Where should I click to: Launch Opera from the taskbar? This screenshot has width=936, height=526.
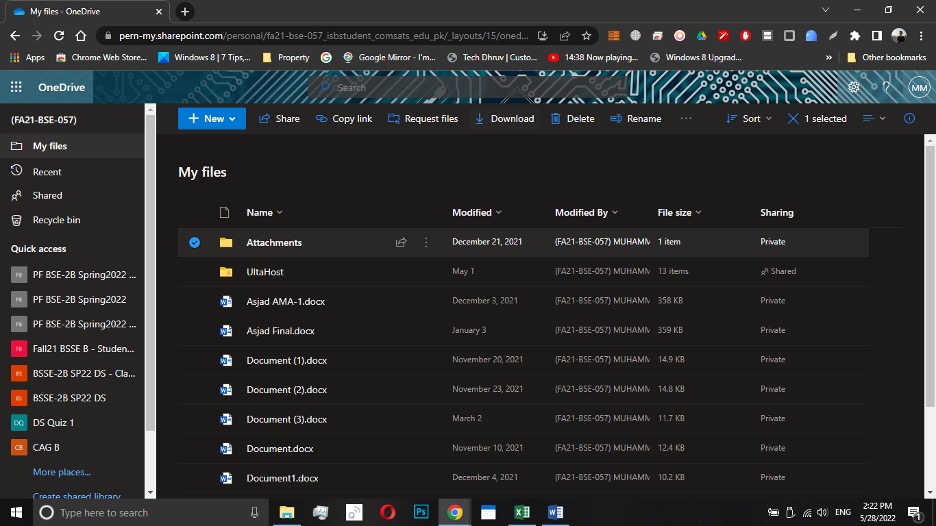(387, 512)
